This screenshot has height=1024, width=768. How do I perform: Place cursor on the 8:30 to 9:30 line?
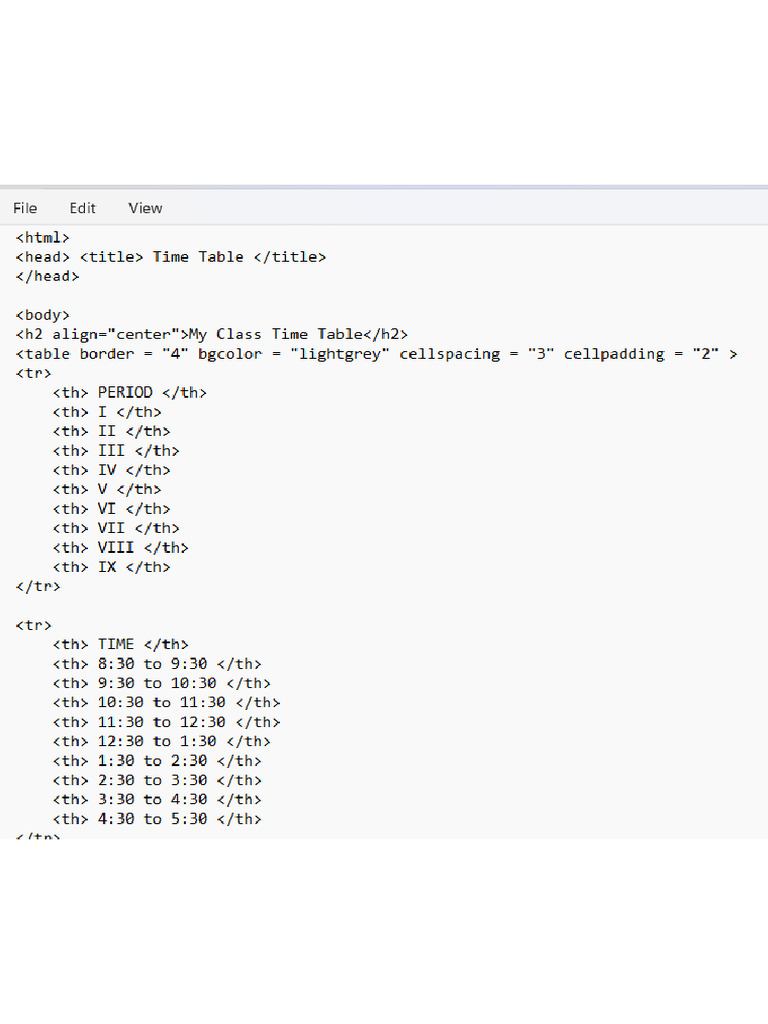[x=157, y=664]
